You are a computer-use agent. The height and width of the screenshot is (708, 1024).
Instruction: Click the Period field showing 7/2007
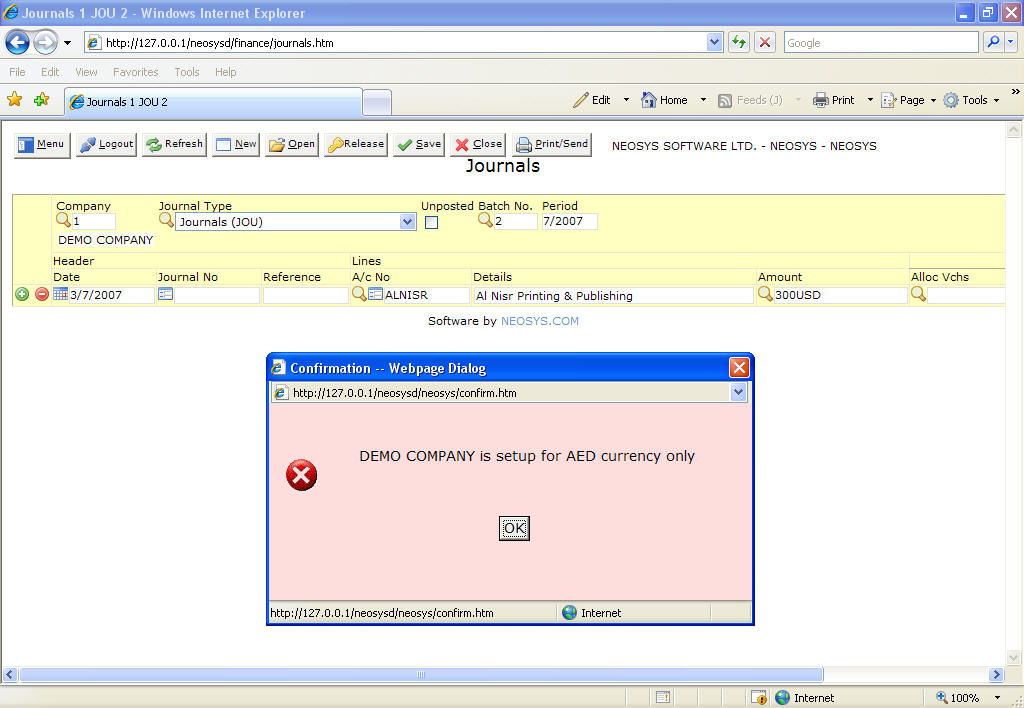[569, 221]
